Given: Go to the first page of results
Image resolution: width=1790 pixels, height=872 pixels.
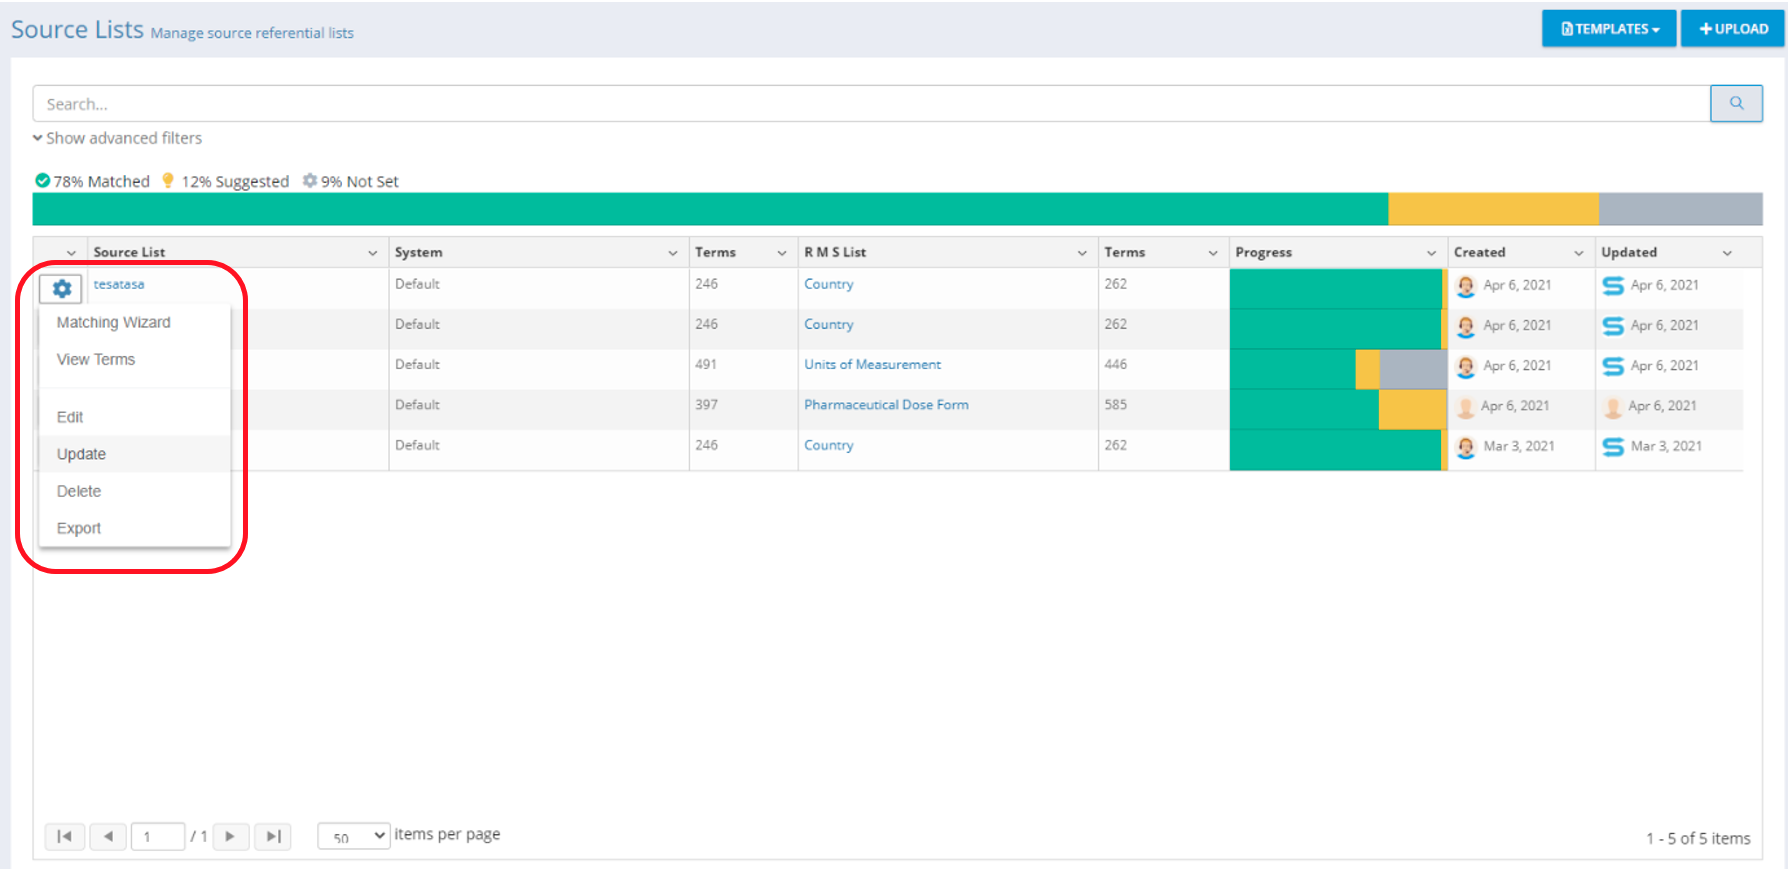Looking at the screenshot, I should pos(64,836).
